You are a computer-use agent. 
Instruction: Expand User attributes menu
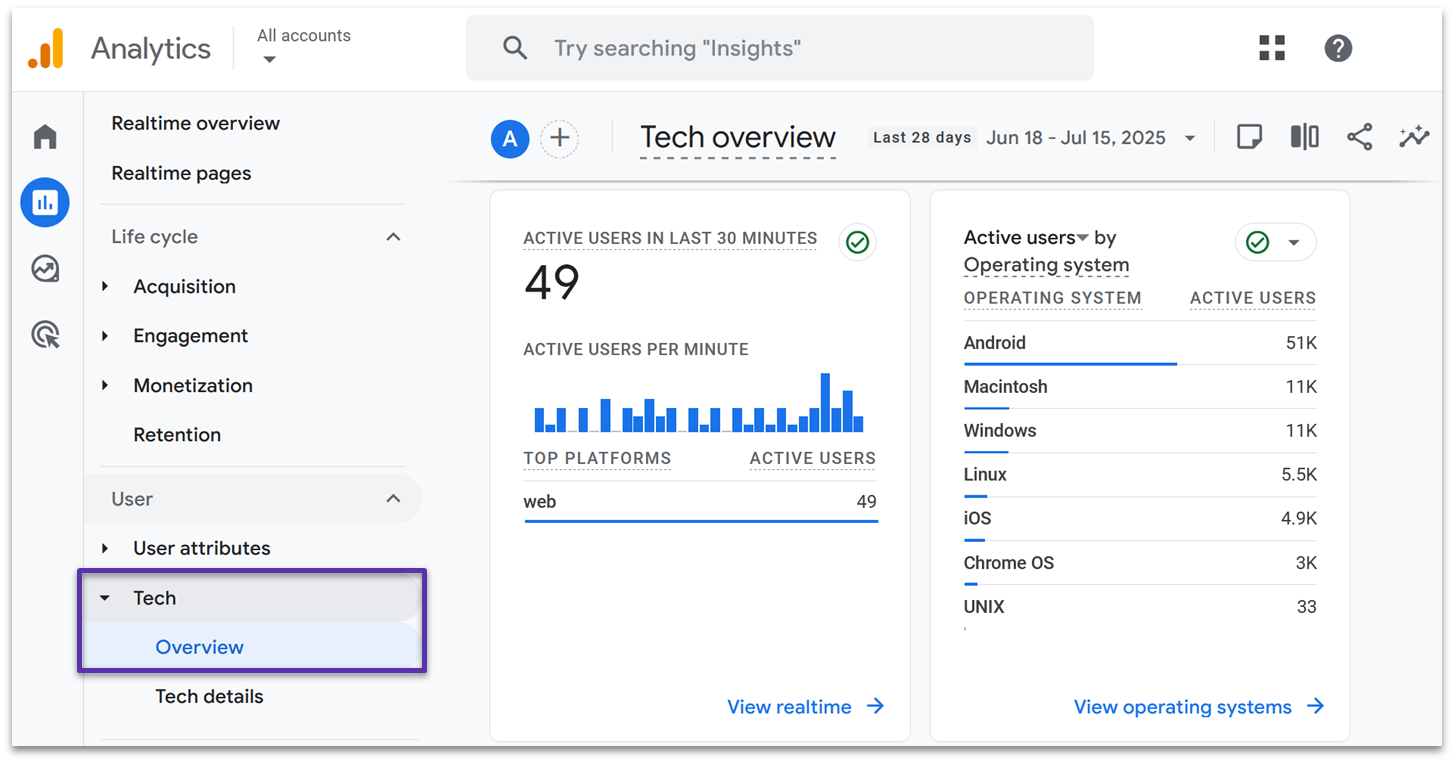pos(105,548)
